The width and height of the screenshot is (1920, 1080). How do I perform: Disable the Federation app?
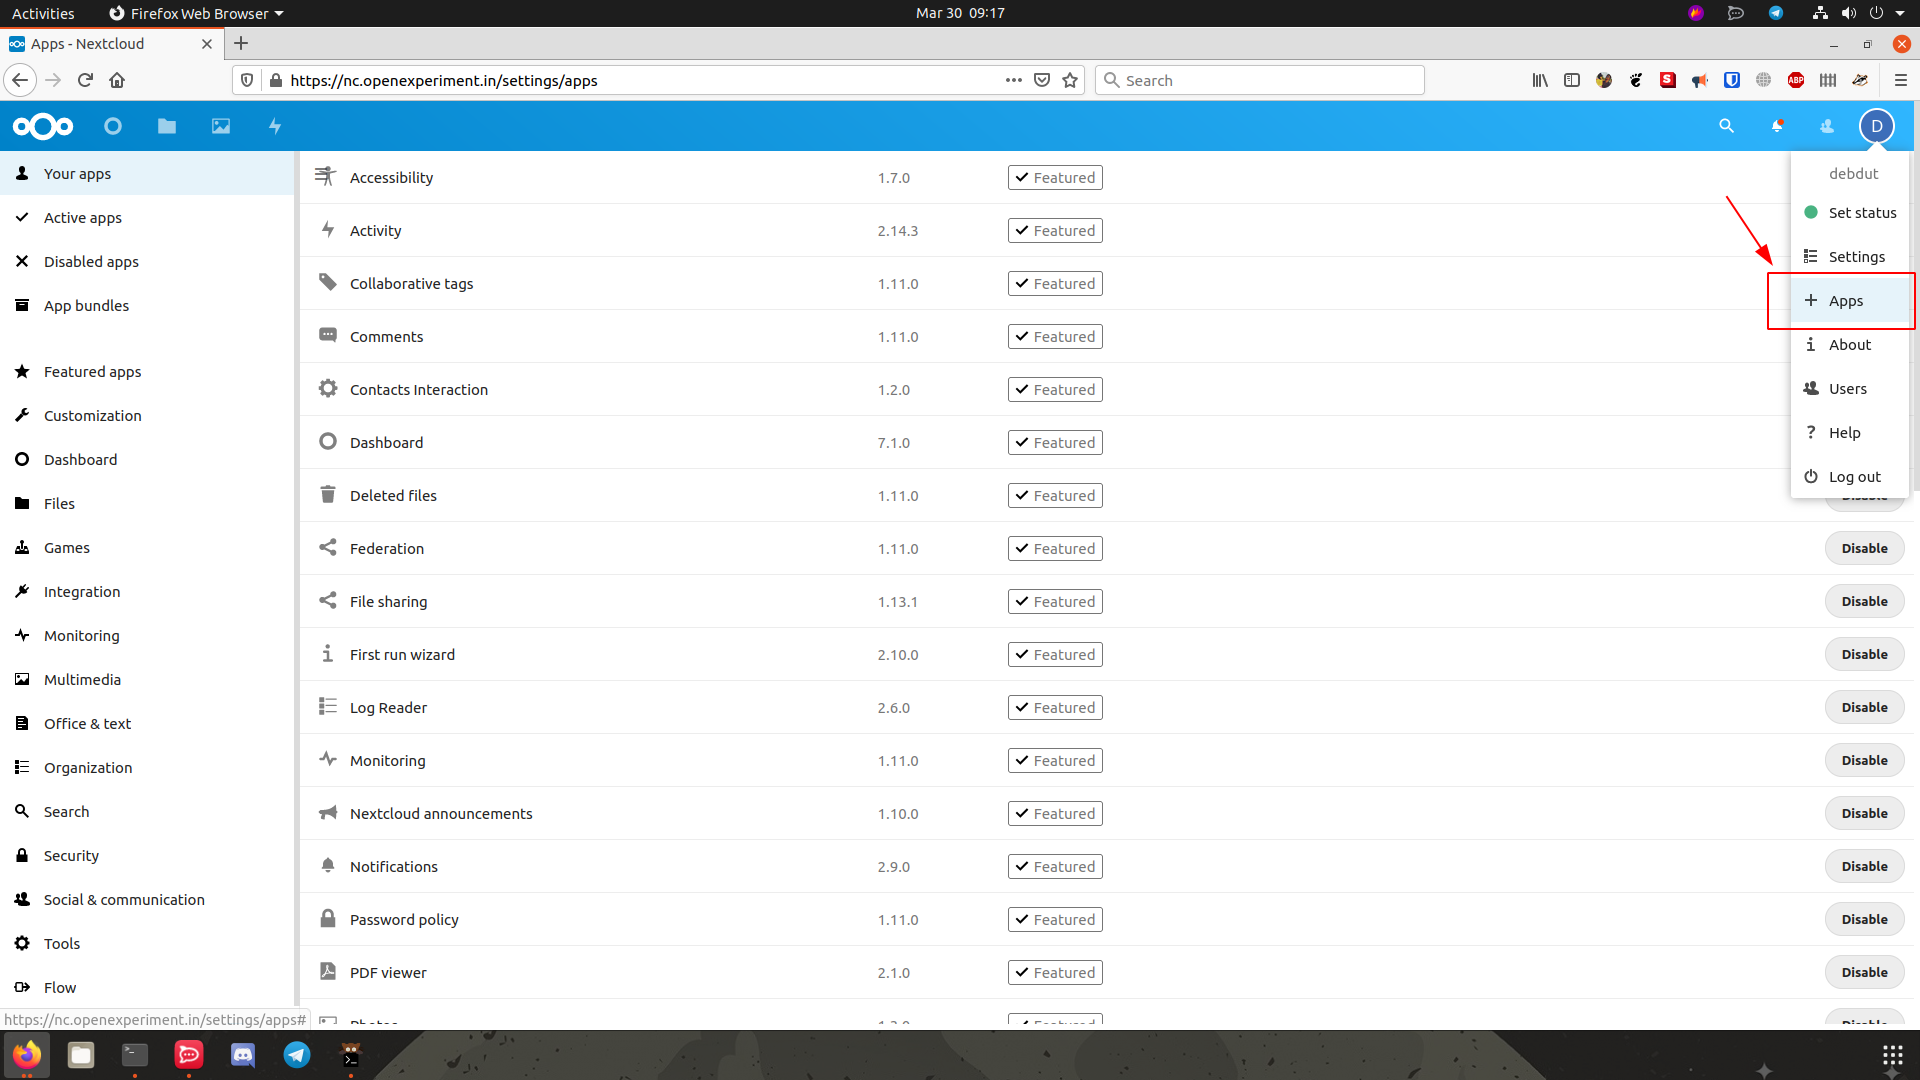pyautogui.click(x=1864, y=548)
